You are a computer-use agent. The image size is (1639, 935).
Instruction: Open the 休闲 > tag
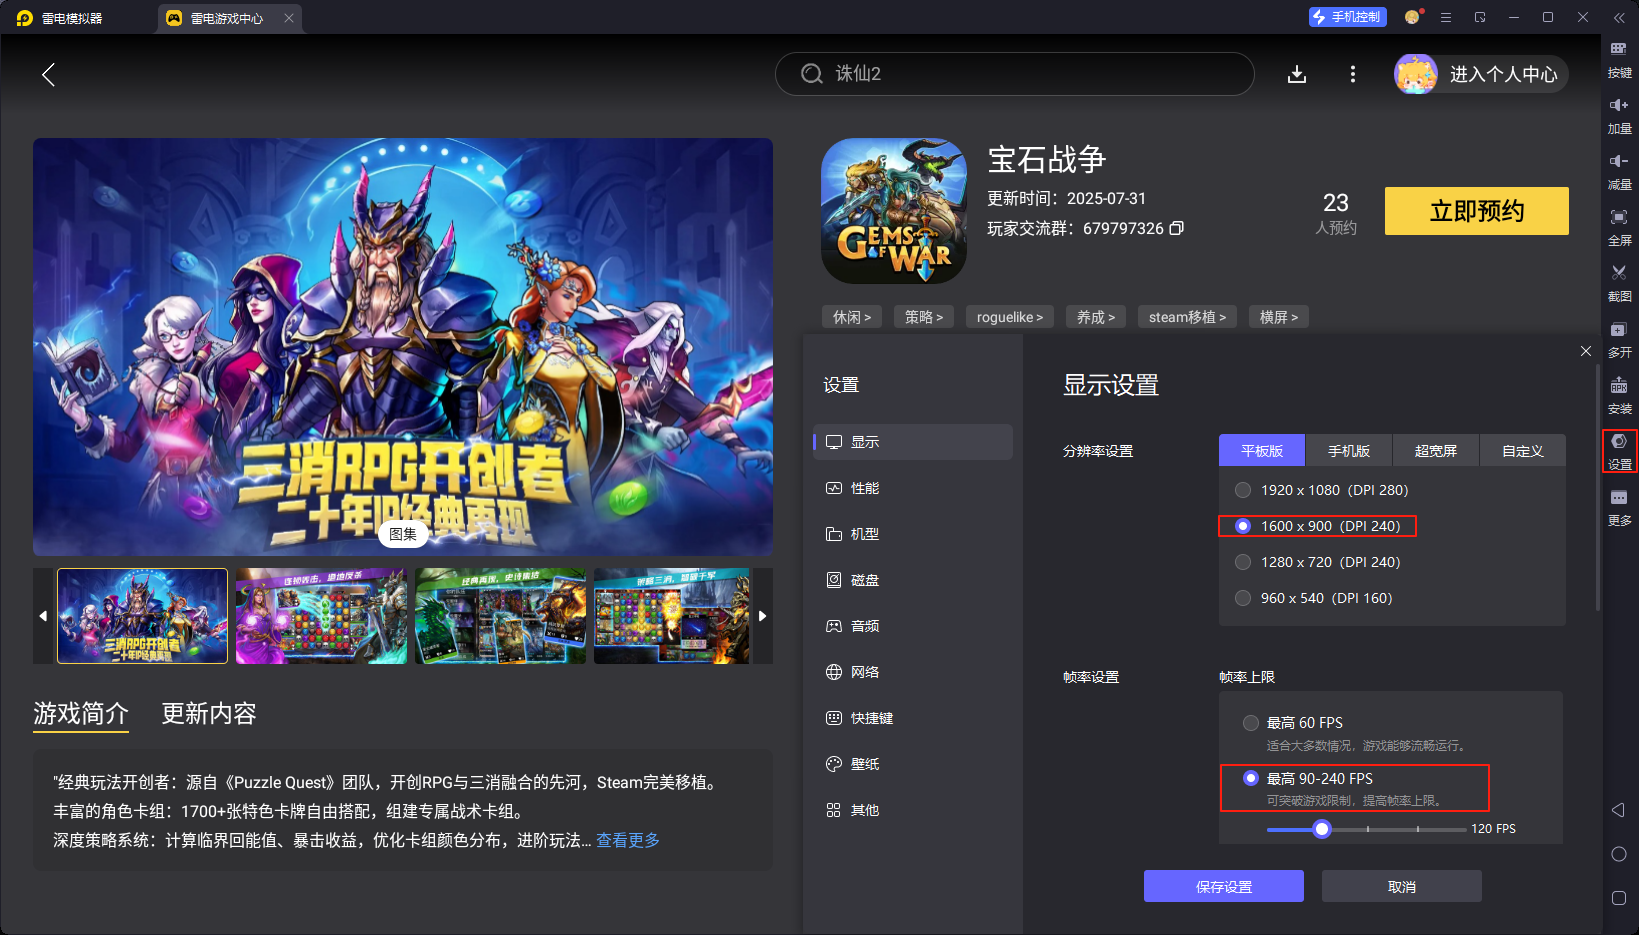coord(852,317)
